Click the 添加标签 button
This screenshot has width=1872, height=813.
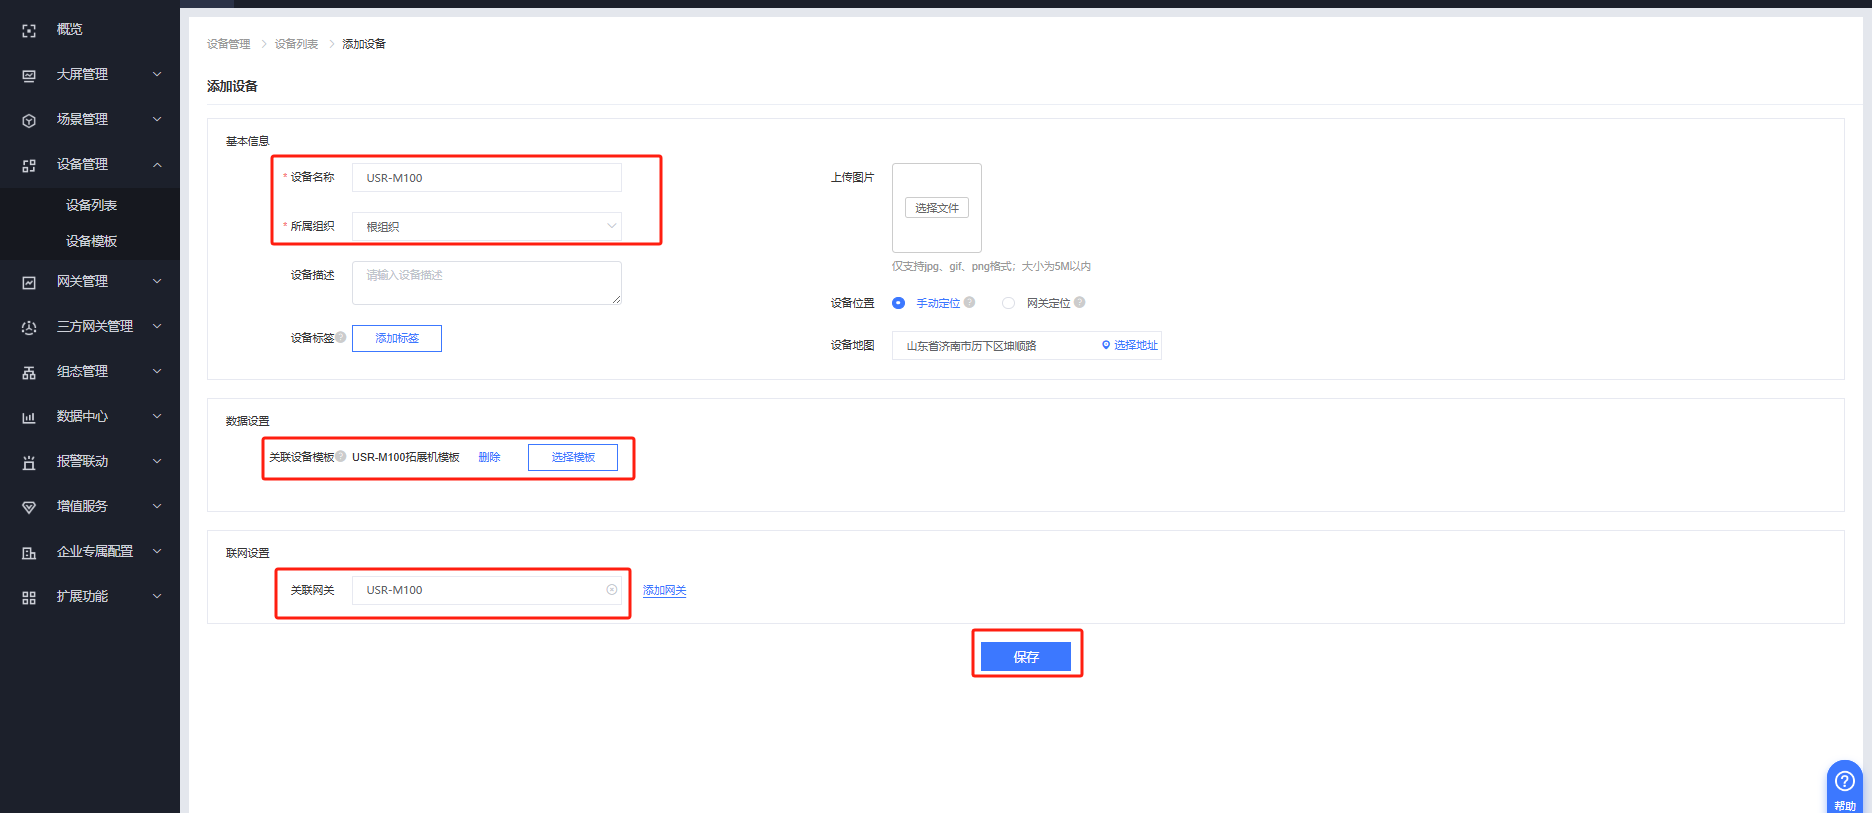pos(397,338)
